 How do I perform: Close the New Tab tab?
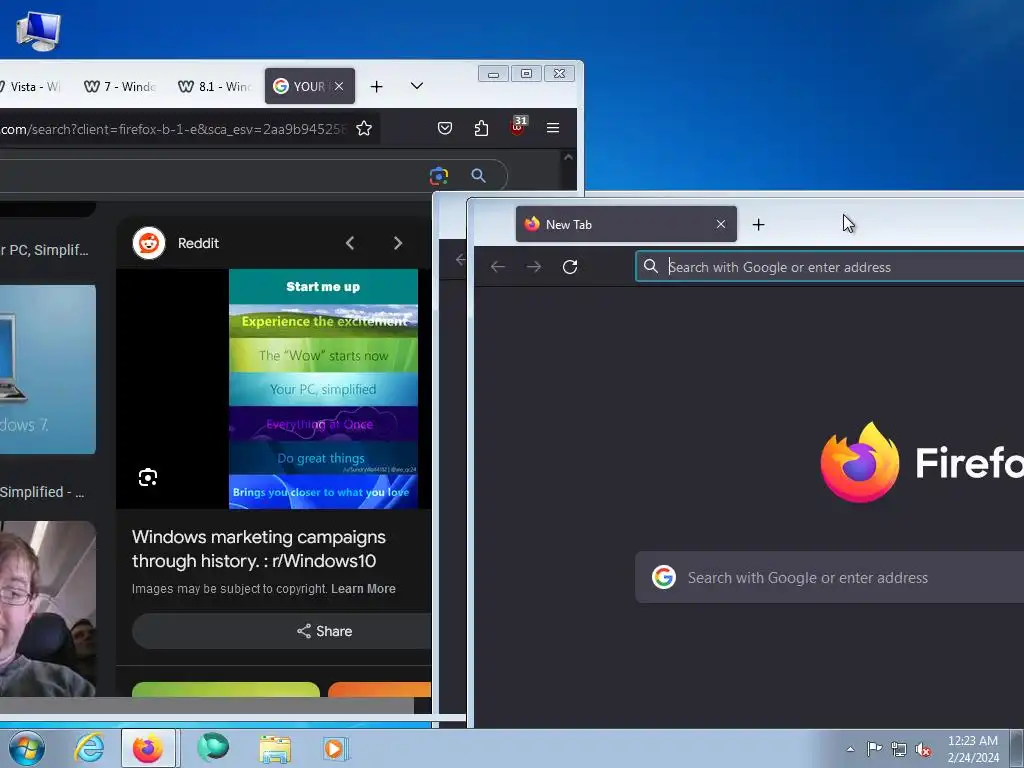(721, 224)
